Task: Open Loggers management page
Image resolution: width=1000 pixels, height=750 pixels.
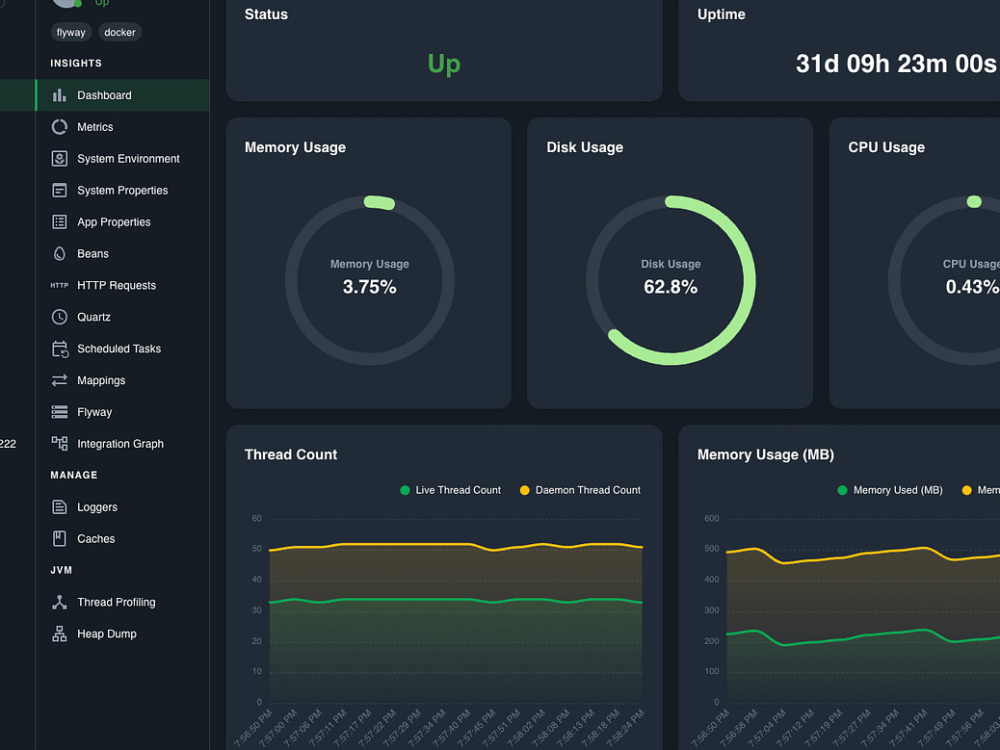Action: [x=122, y=507]
